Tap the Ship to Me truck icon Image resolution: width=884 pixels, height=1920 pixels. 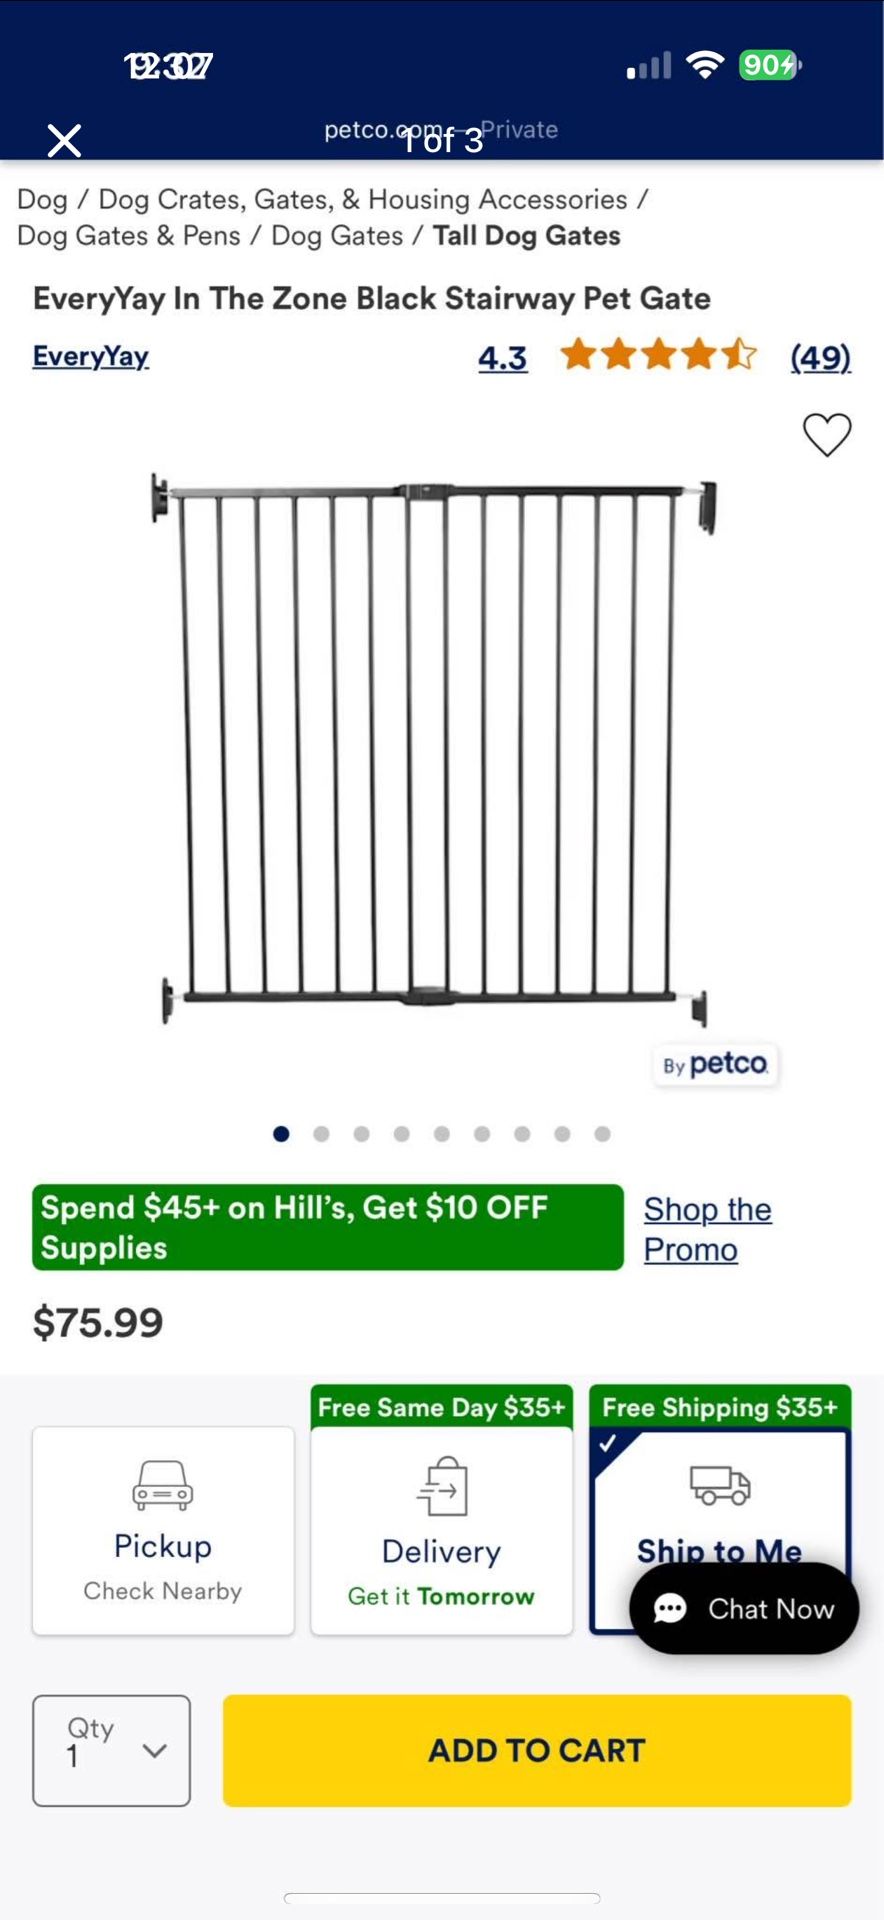point(720,1484)
